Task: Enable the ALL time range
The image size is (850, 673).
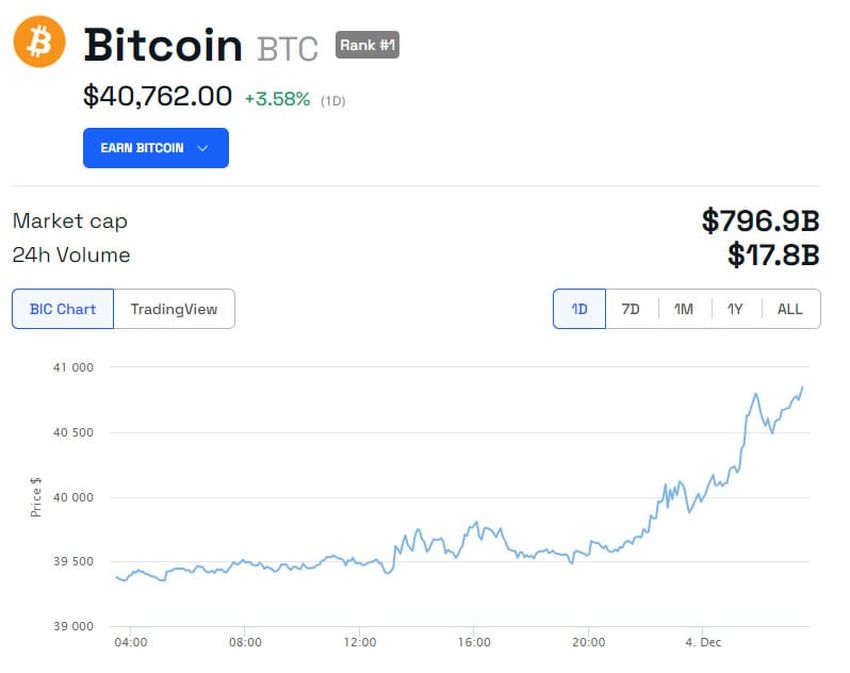Action: [x=790, y=309]
